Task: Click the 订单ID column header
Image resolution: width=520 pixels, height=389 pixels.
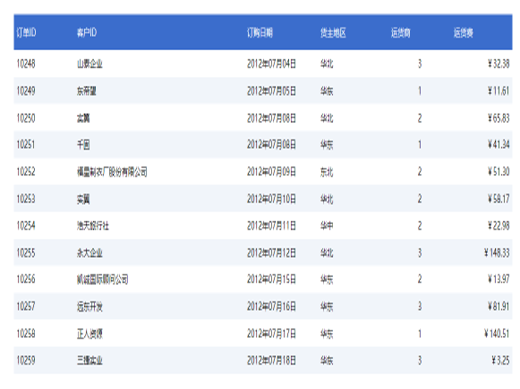Action: coord(26,33)
